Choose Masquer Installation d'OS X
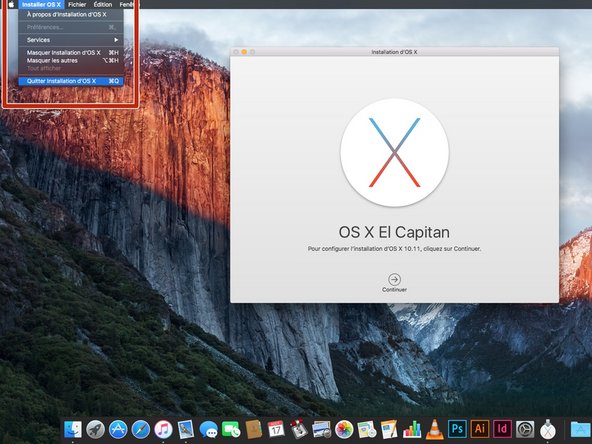The height and width of the screenshot is (444, 592). point(71,52)
